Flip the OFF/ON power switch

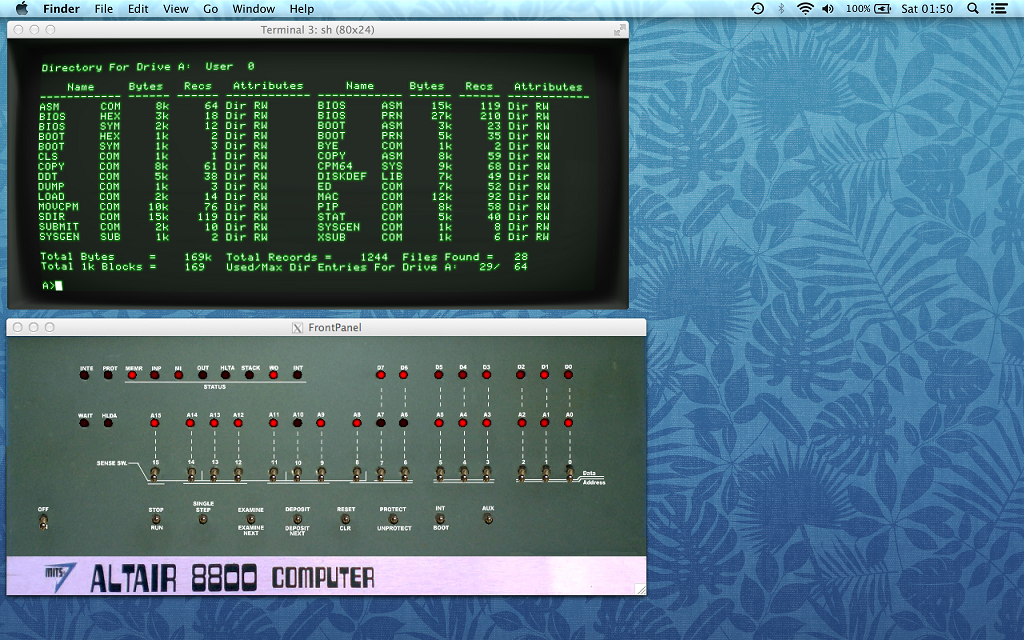[43, 521]
